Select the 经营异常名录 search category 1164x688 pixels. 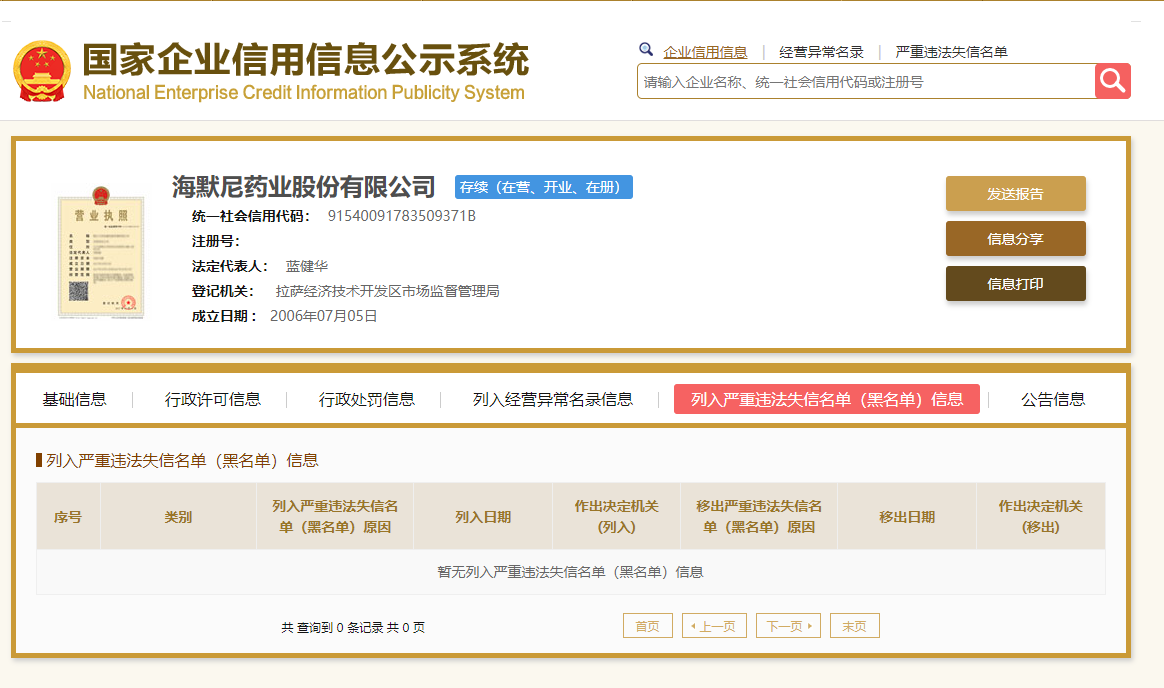(821, 52)
